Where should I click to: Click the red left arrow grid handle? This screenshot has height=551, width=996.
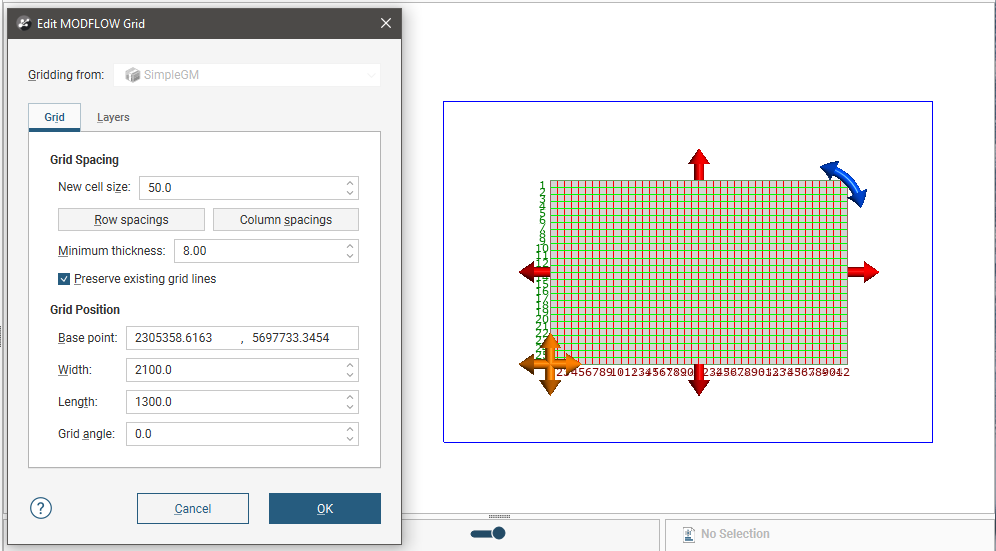(x=535, y=272)
